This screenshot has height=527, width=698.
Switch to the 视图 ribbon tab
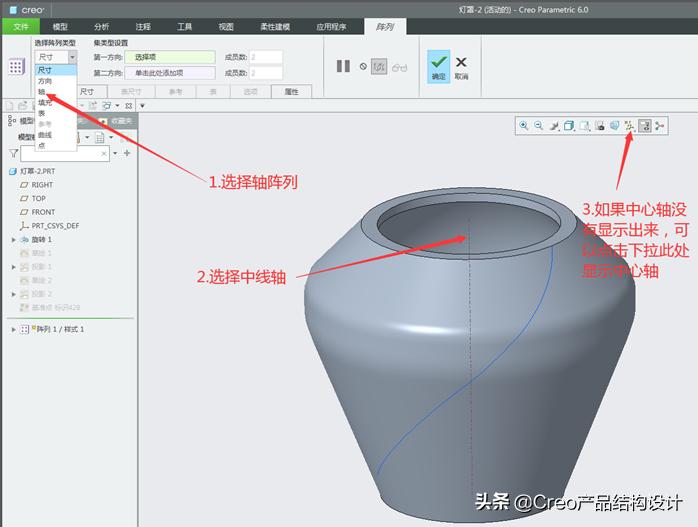226,27
